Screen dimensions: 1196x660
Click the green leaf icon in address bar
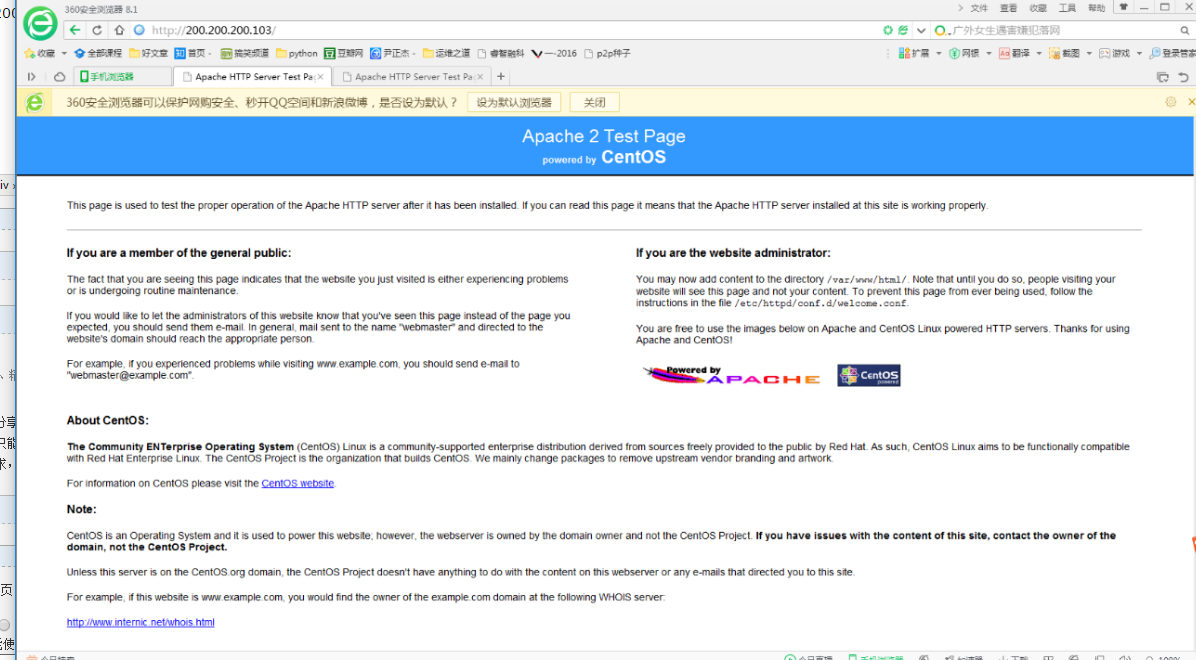903,31
